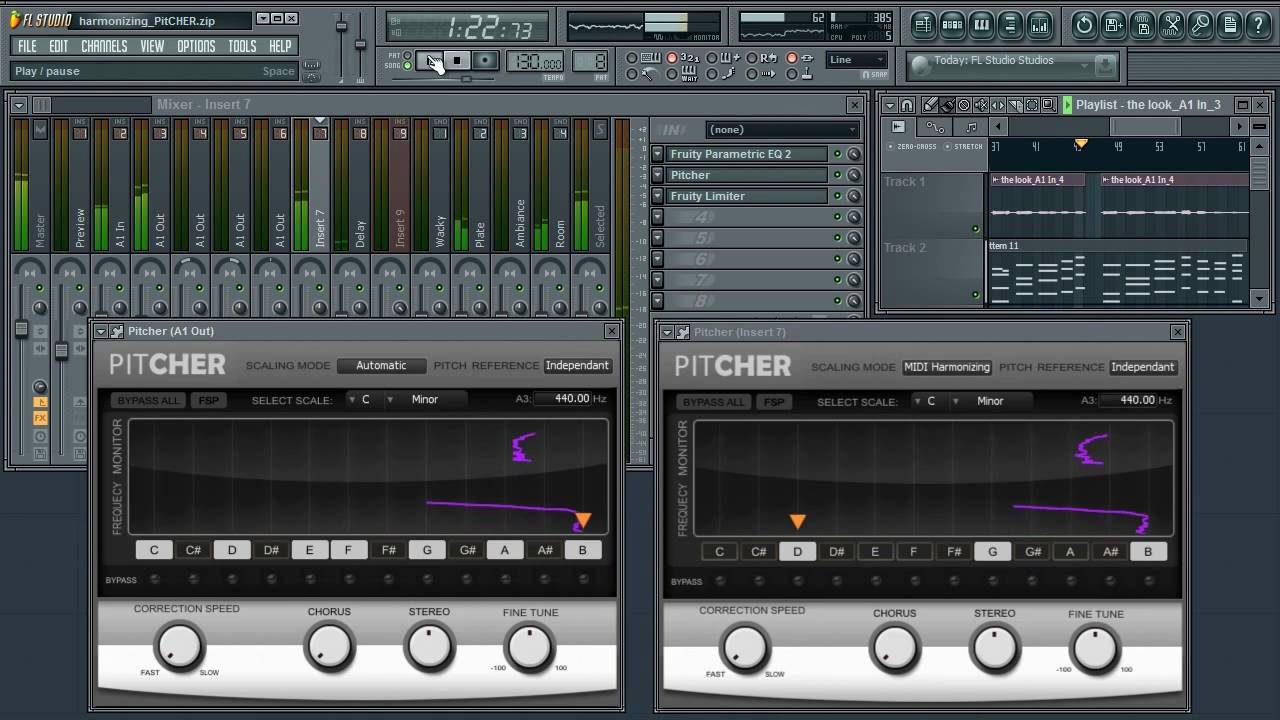Select the pencil draw tool in Playlist
Screen dimensions: 1280x720
pyautogui.click(x=930, y=104)
